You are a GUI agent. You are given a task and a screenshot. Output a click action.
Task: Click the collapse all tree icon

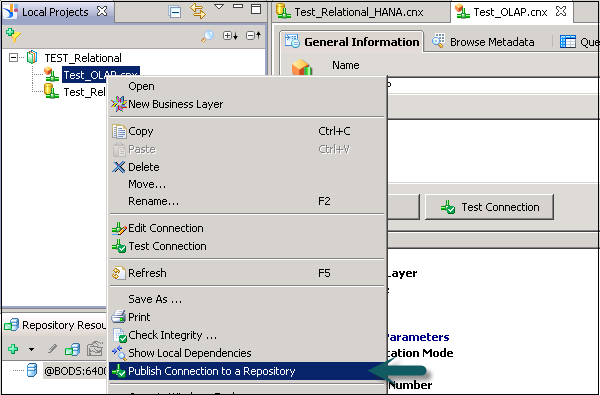click(x=253, y=36)
